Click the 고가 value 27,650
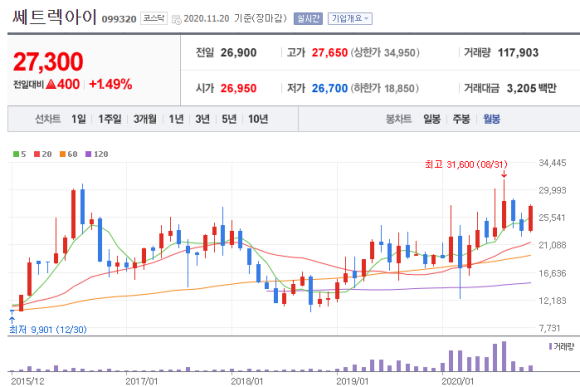580x387 pixels. tap(330, 53)
